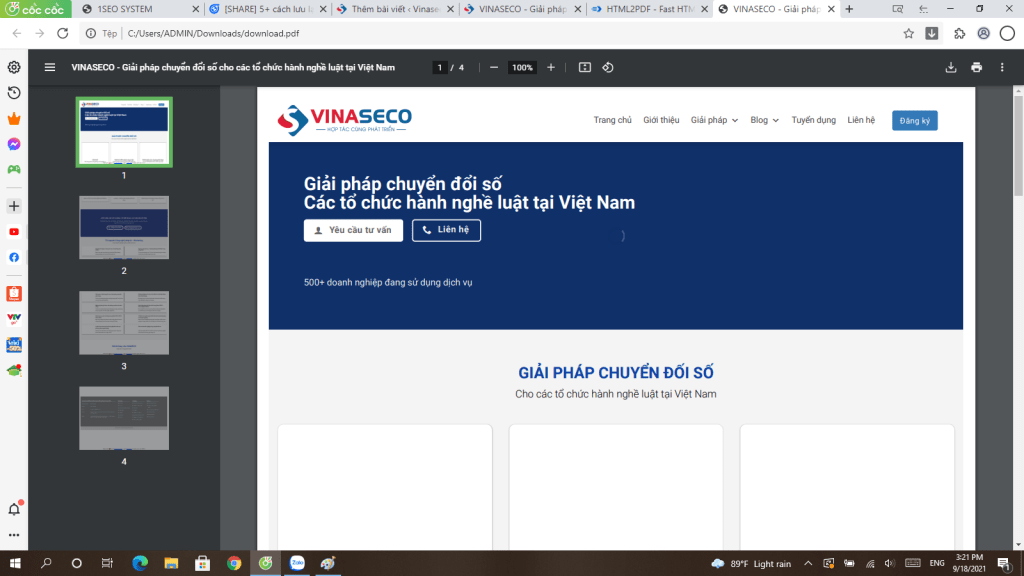Zoom in the PDF with plus button
The image size is (1024, 576).
[x=551, y=67]
